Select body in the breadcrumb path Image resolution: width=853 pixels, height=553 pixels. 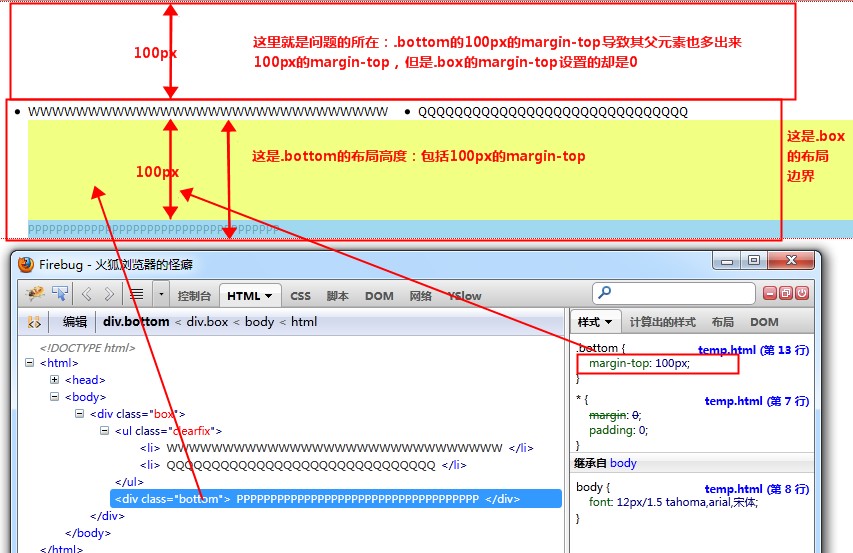(259, 321)
